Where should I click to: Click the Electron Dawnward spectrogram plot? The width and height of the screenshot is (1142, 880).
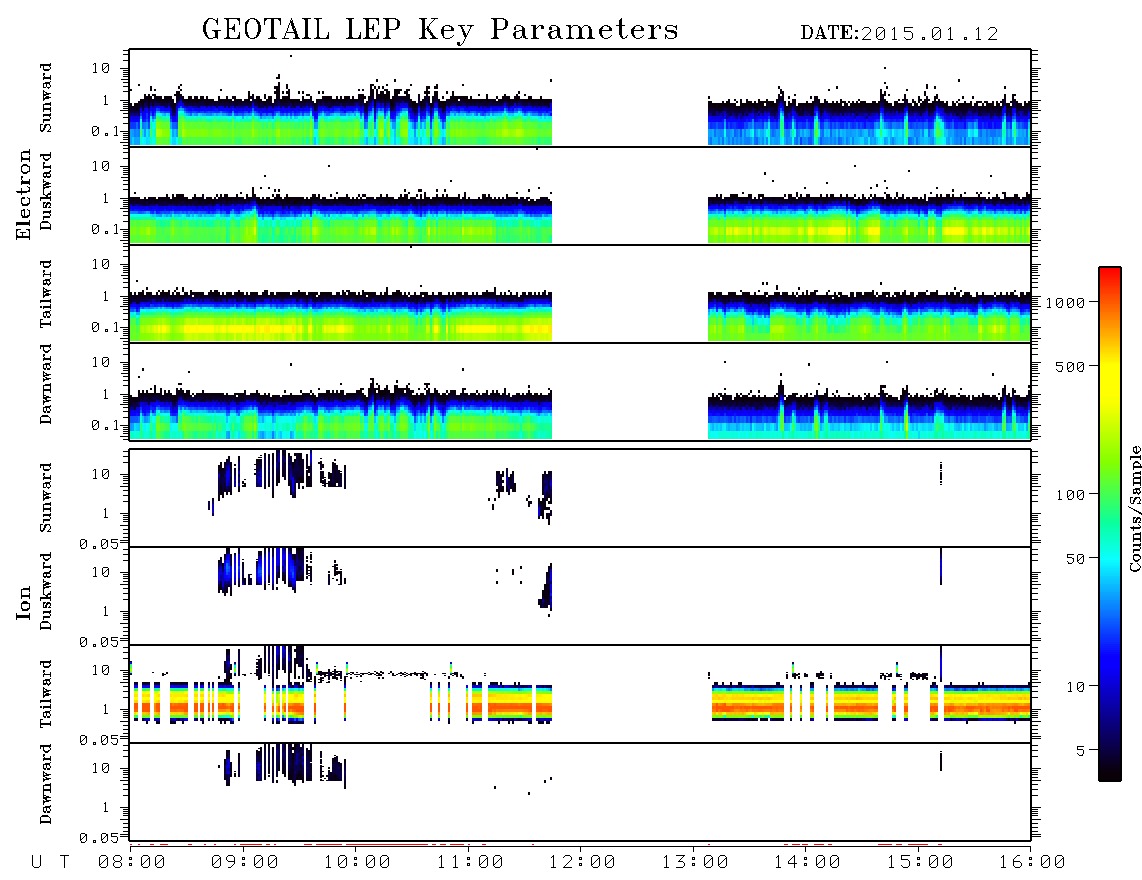580,391
